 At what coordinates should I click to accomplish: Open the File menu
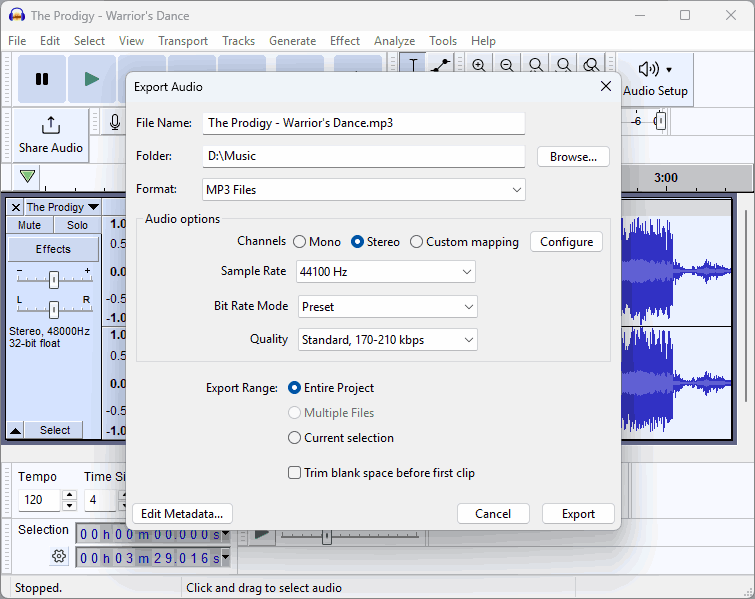[17, 41]
